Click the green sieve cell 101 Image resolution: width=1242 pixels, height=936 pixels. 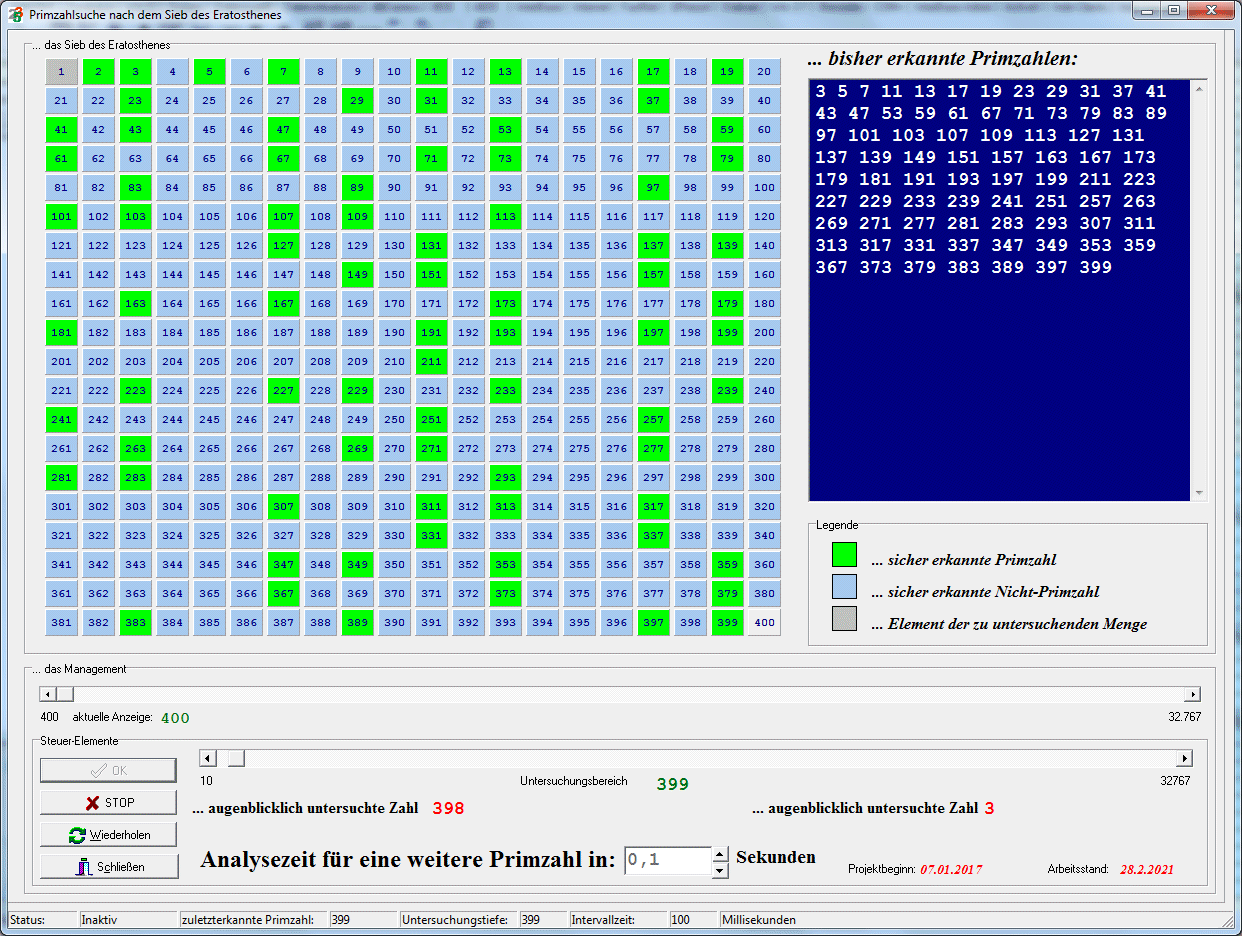click(x=62, y=217)
